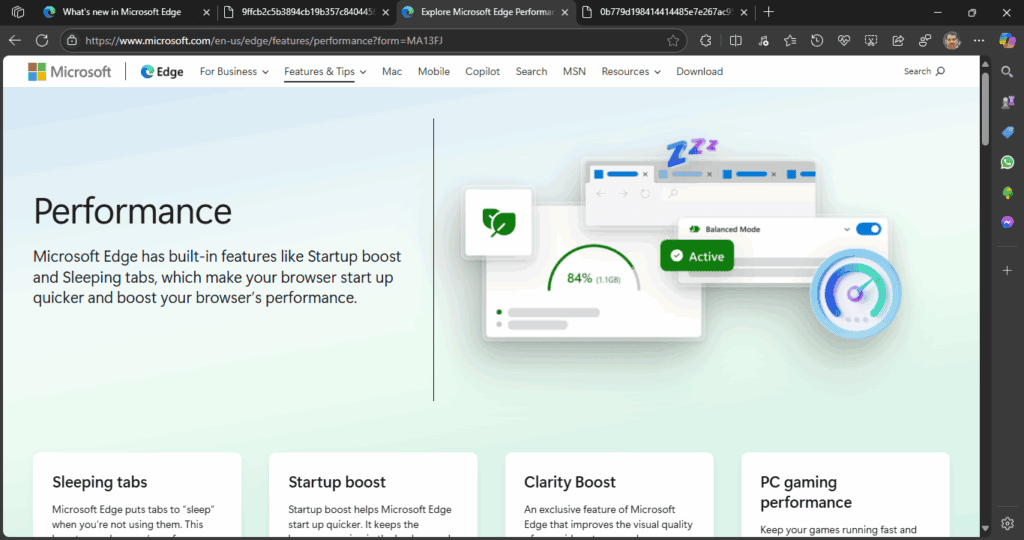Screen dimensions: 1024x540
Task: Enable split screen view
Action: (735, 40)
